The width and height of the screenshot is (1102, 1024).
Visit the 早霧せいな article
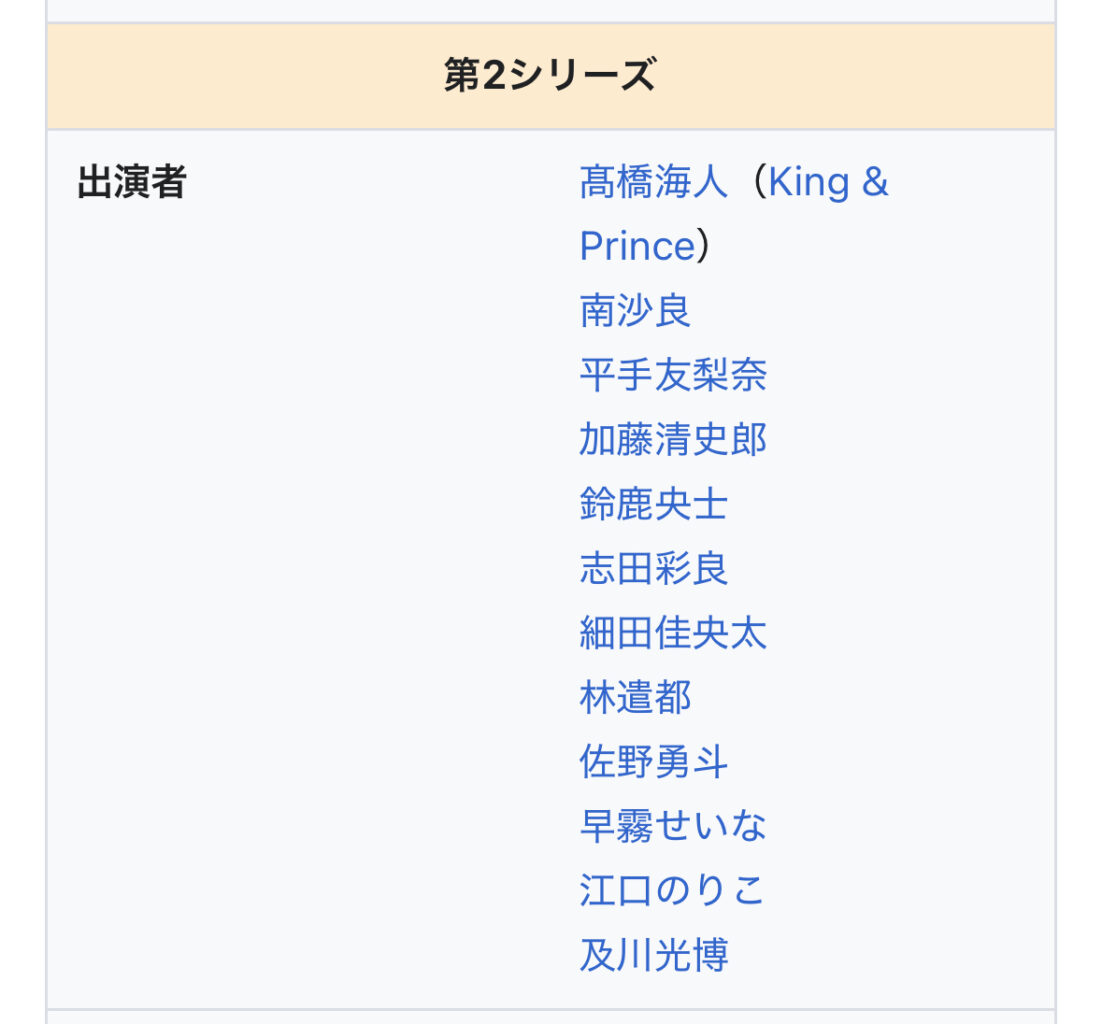(673, 826)
